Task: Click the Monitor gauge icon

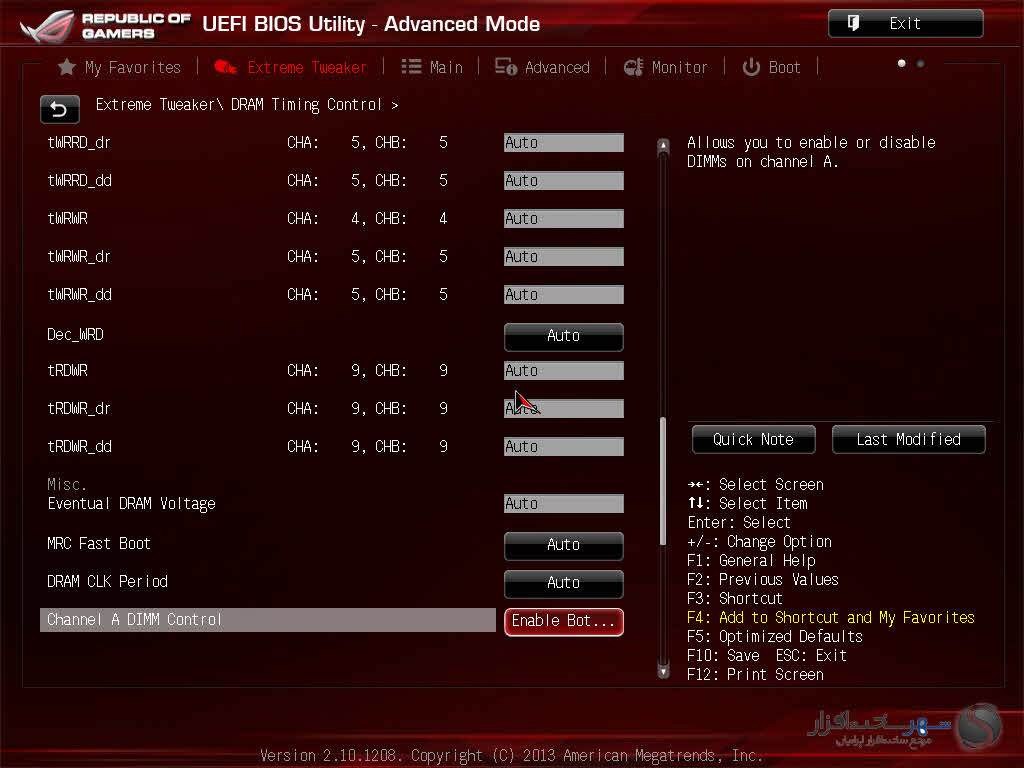Action: point(633,67)
